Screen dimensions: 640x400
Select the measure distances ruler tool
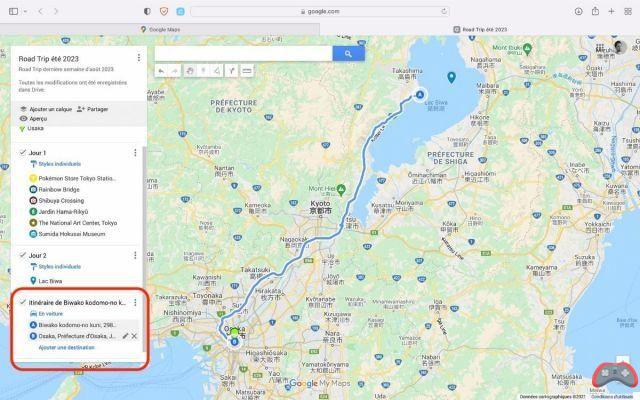point(247,71)
